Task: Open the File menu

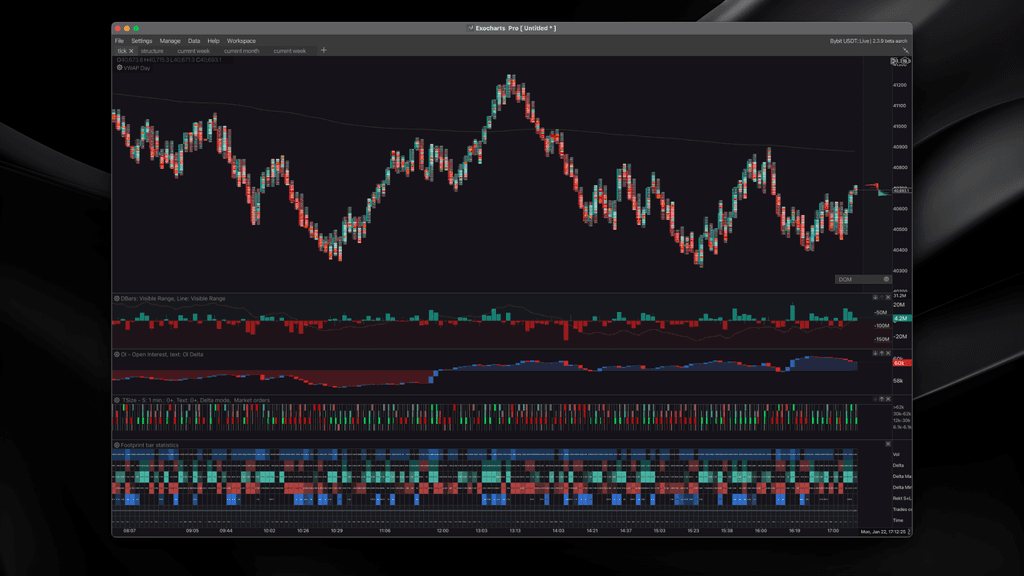Action: pyautogui.click(x=119, y=41)
